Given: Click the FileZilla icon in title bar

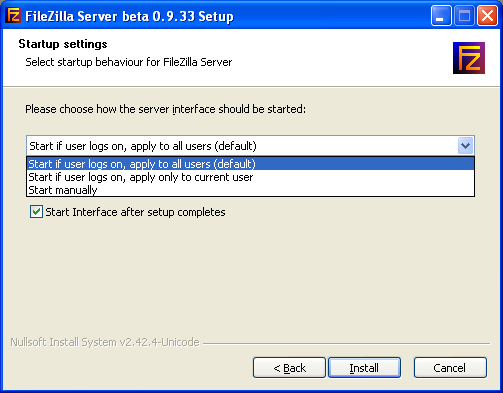Looking at the screenshot, I should pyautogui.click(x=14, y=15).
